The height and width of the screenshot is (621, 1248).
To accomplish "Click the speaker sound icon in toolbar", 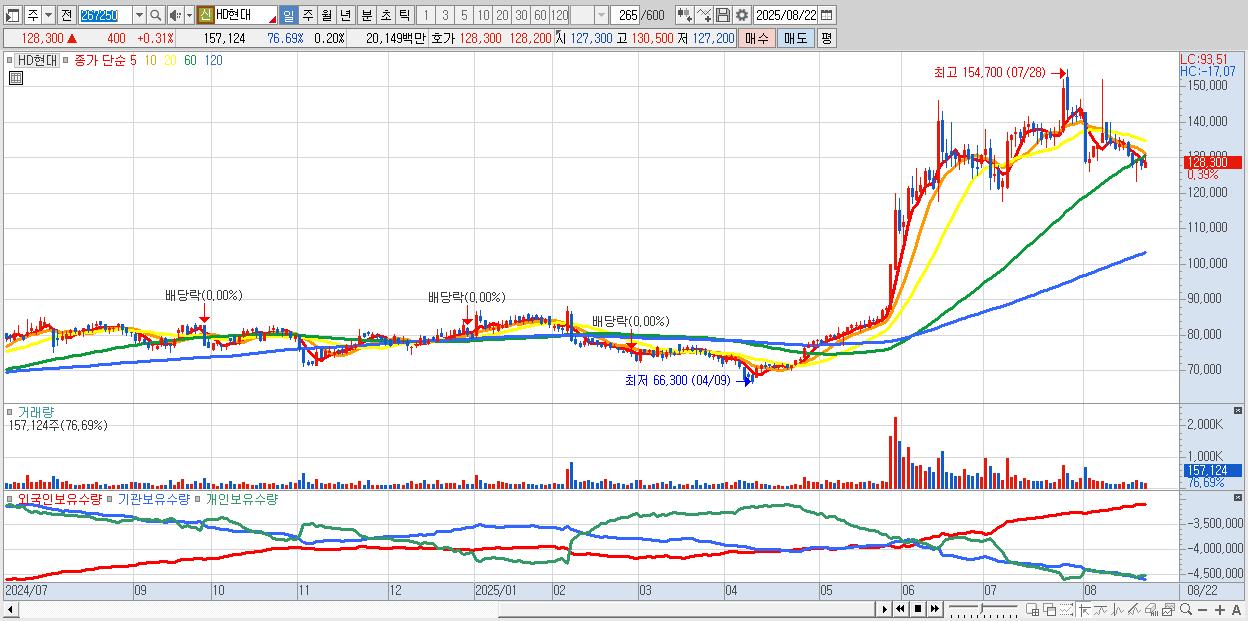I will tap(175, 15).
